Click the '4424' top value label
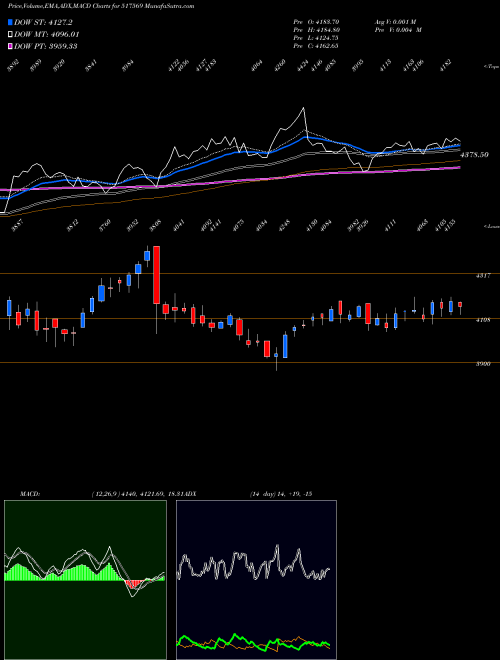Image resolution: width=500 pixels, height=660 pixels. (x=302, y=65)
